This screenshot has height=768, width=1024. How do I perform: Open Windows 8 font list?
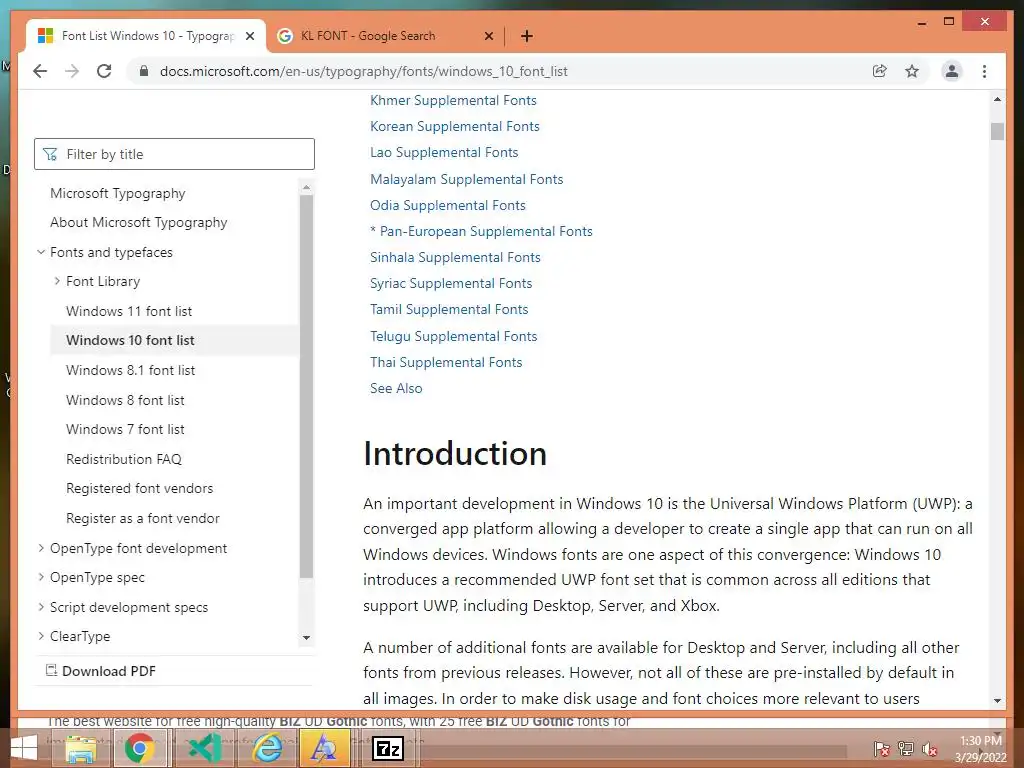tap(125, 400)
